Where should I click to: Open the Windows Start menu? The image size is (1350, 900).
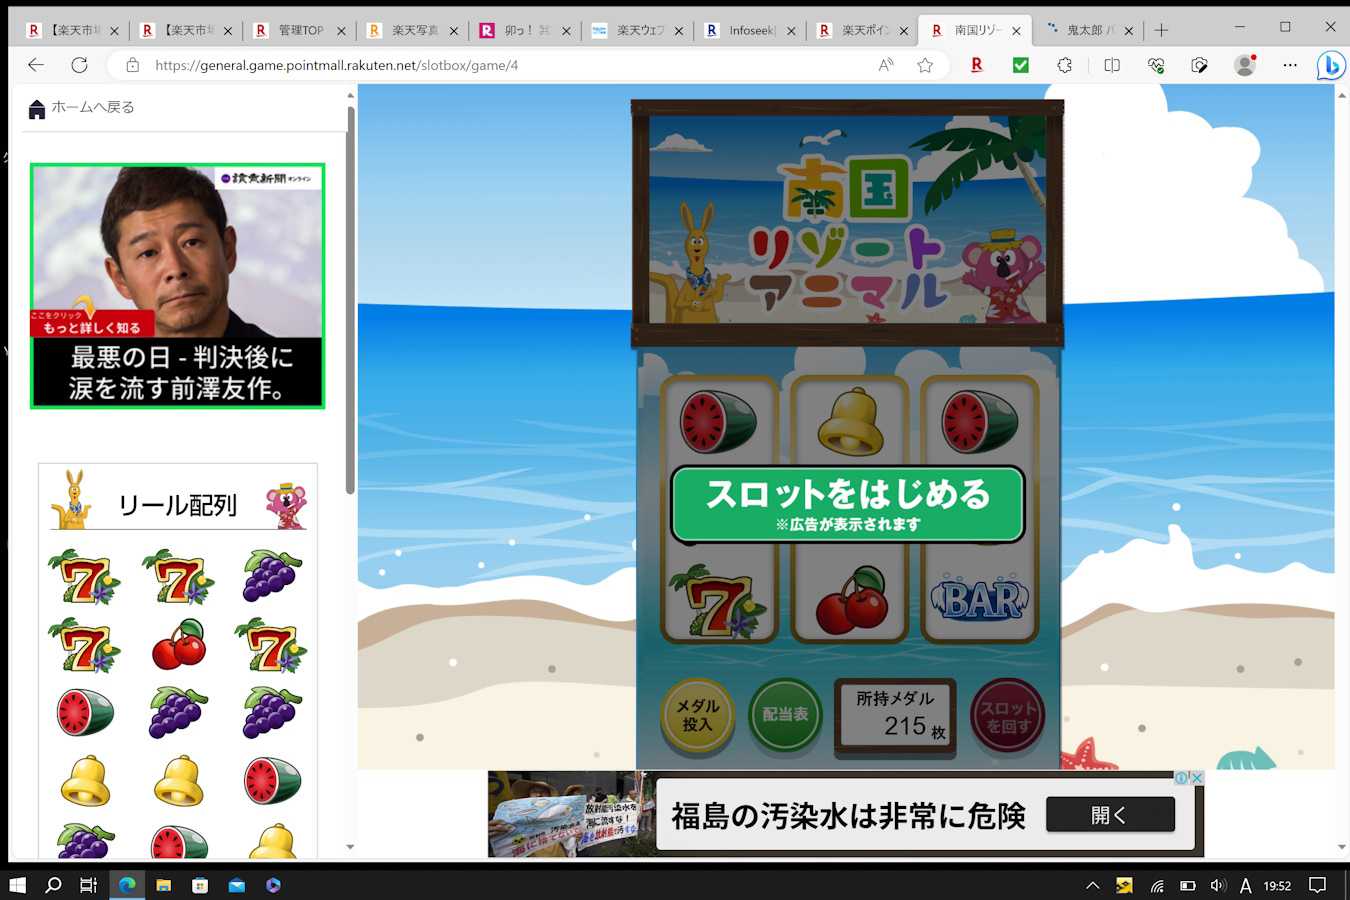[17, 885]
